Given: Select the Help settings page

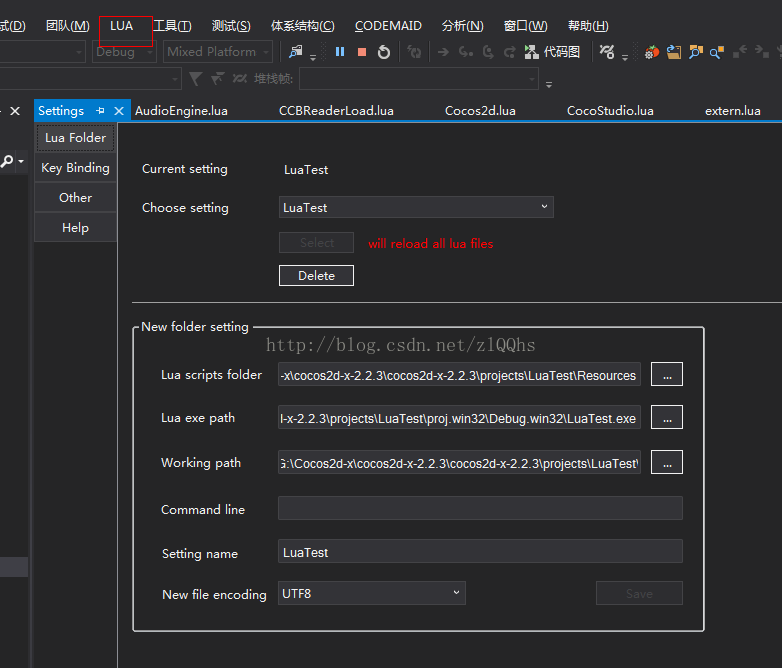Looking at the screenshot, I should coord(75,227).
